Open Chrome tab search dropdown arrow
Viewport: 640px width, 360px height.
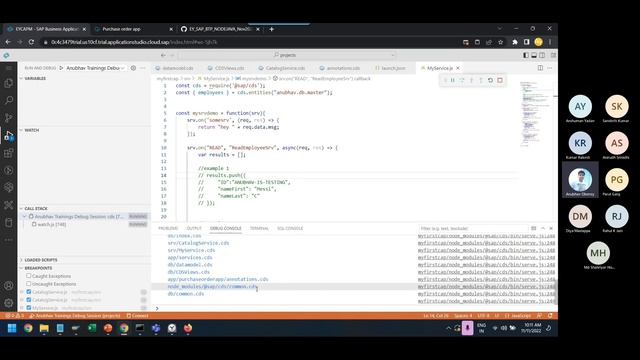pos(500,29)
